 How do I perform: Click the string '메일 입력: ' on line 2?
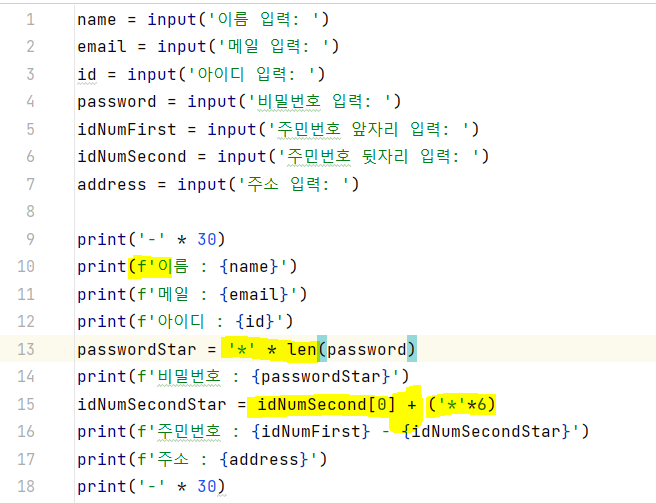(274, 47)
